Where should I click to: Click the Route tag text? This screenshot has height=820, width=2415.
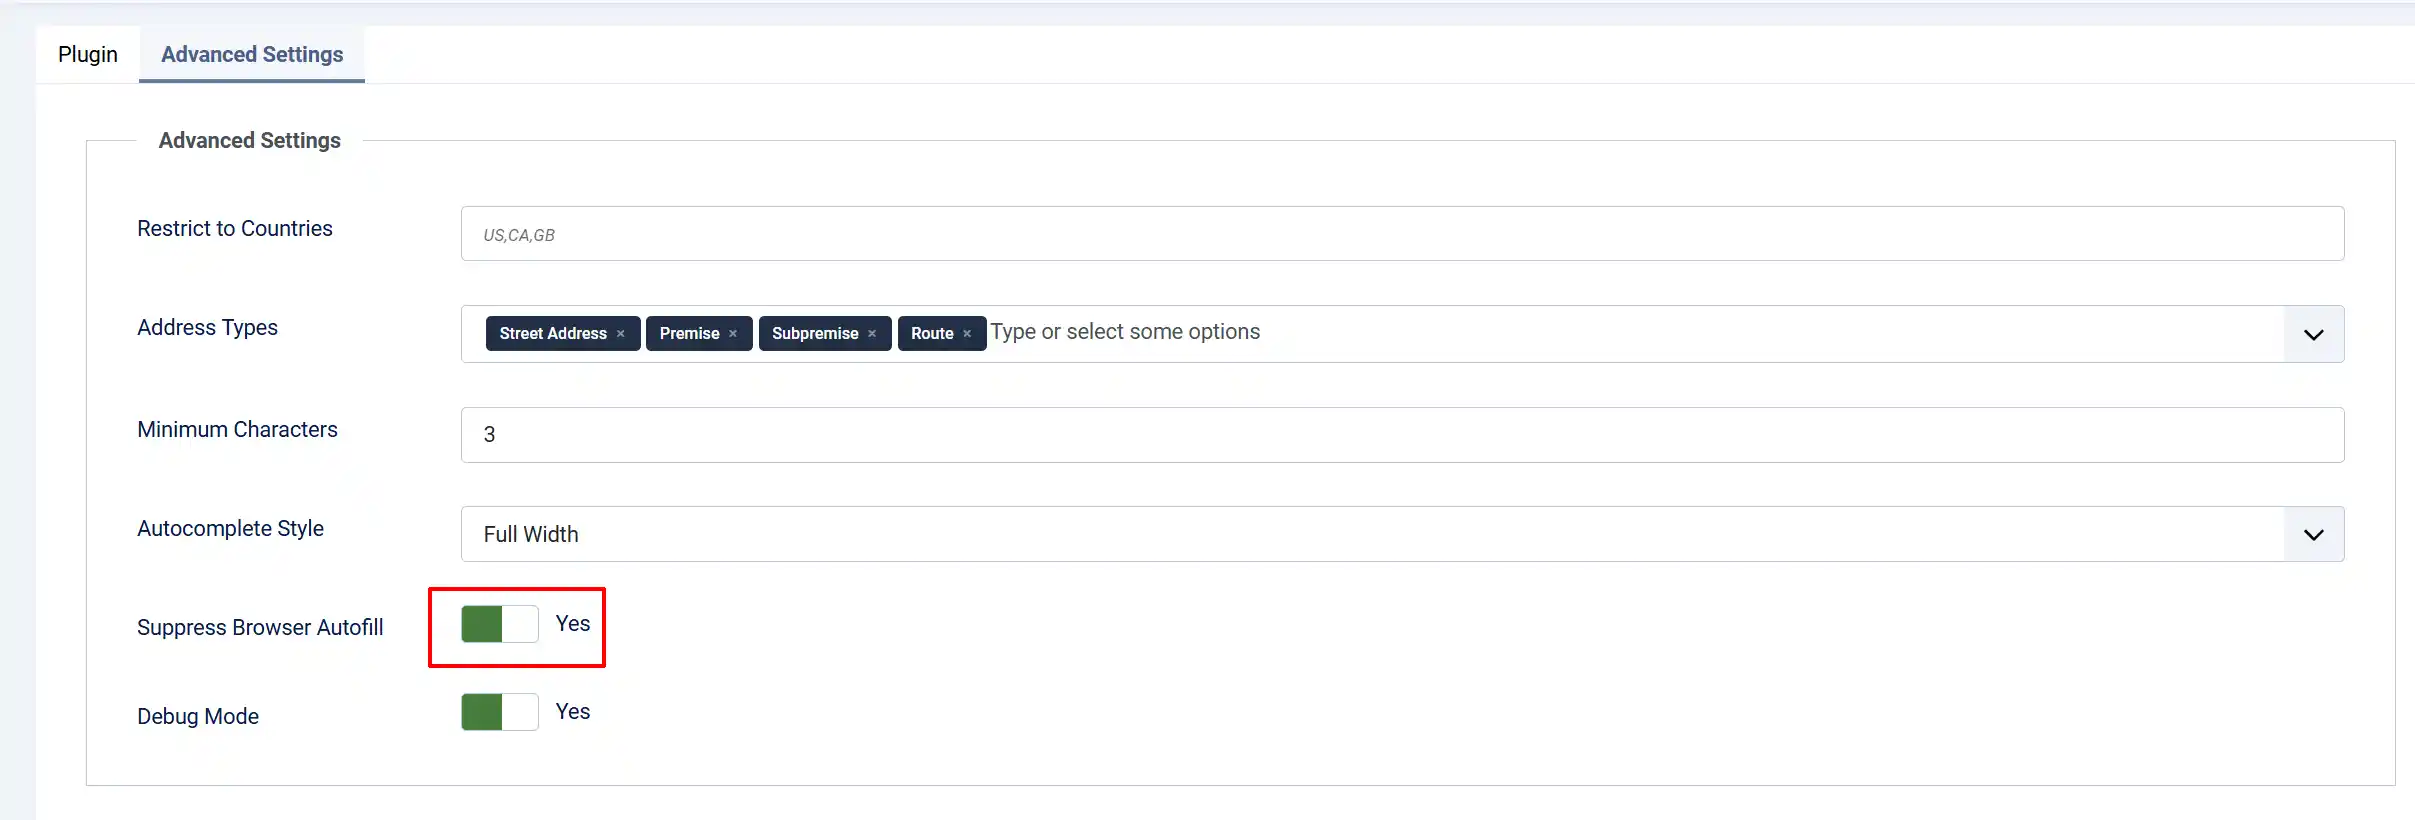click(x=932, y=333)
